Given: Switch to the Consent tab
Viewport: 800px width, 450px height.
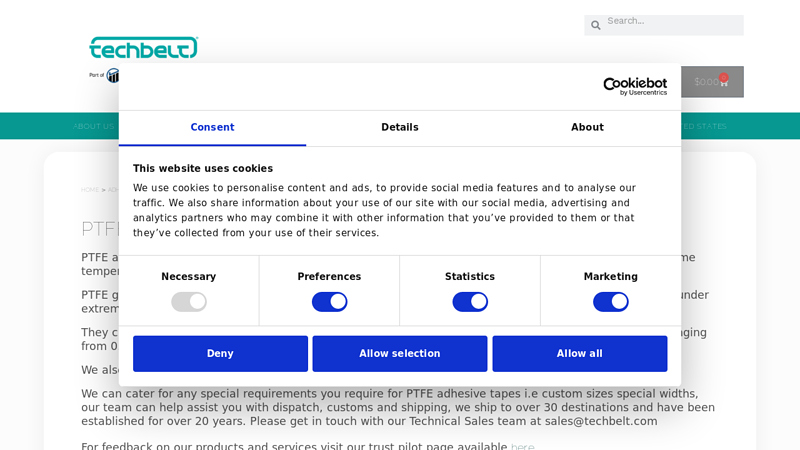Looking at the screenshot, I should coord(212,128).
